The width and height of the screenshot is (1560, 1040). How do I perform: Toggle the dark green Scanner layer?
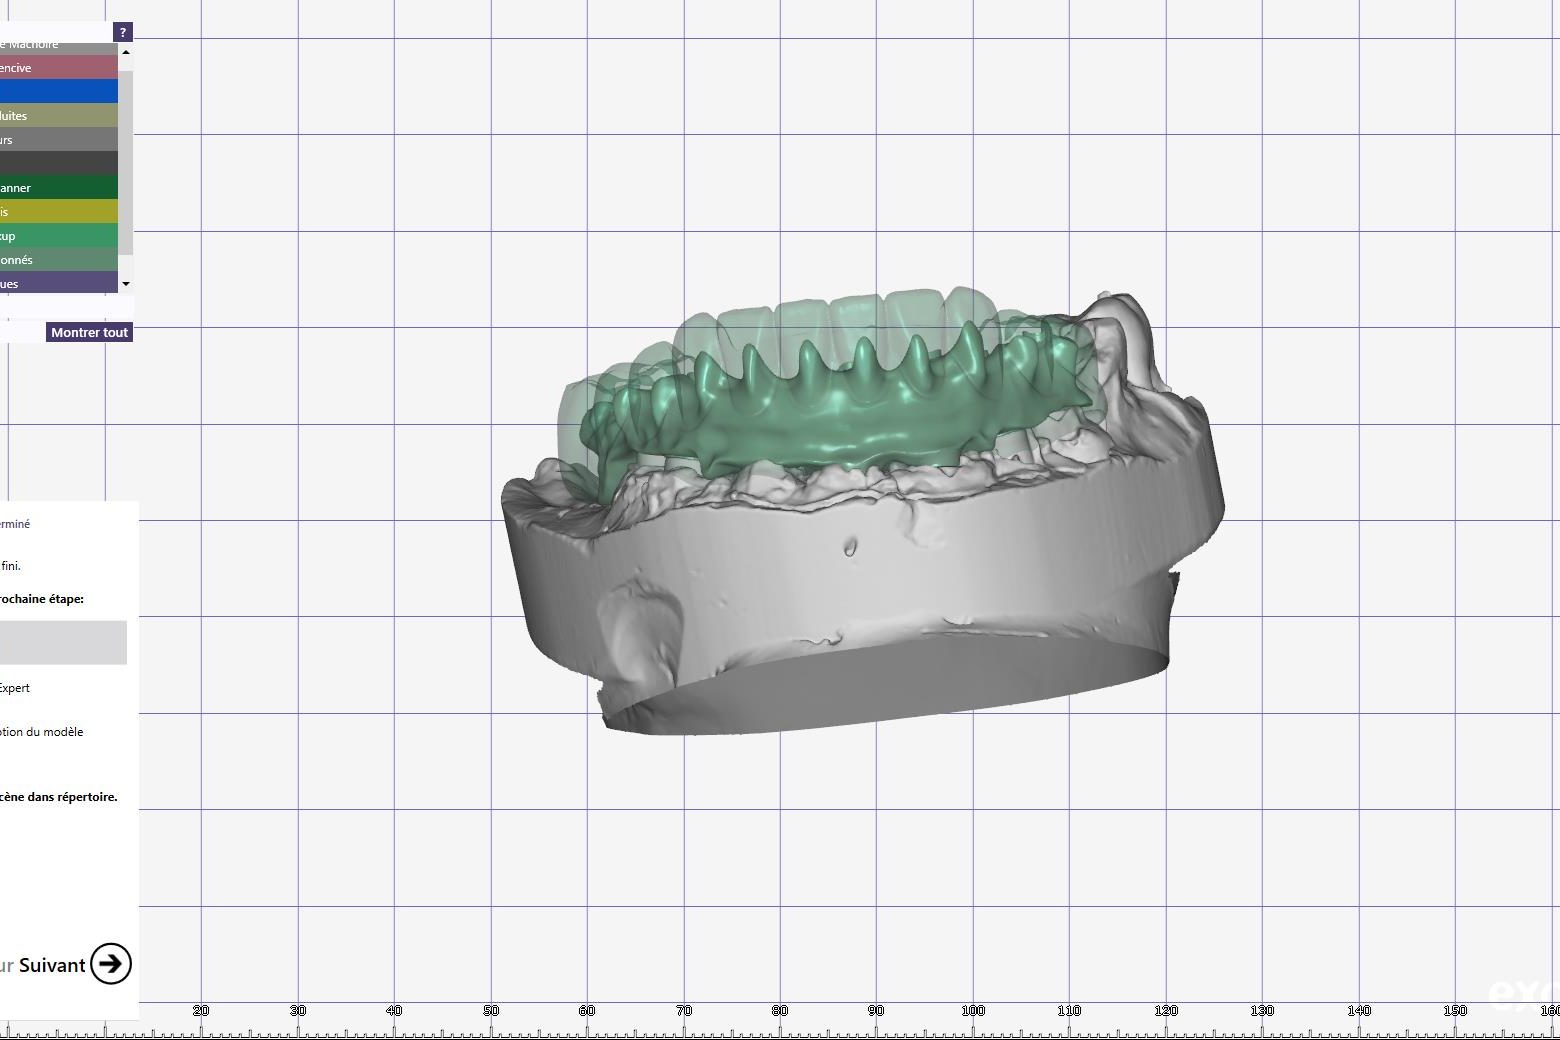pyautogui.click(x=58, y=187)
